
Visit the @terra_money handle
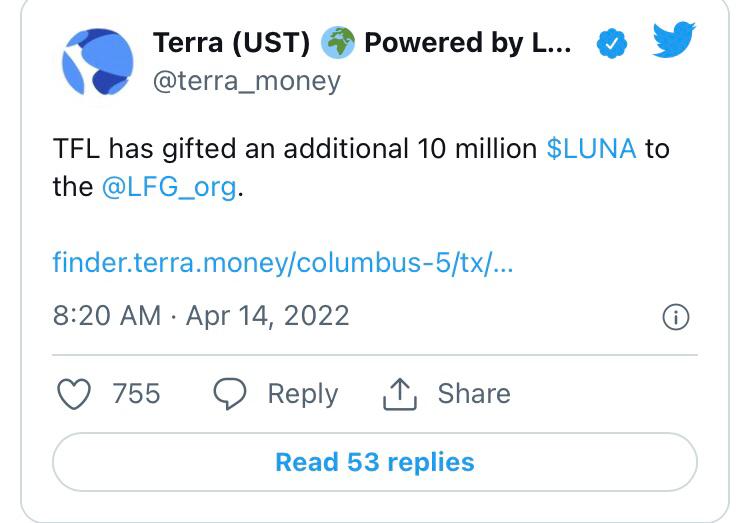point(246,81)
